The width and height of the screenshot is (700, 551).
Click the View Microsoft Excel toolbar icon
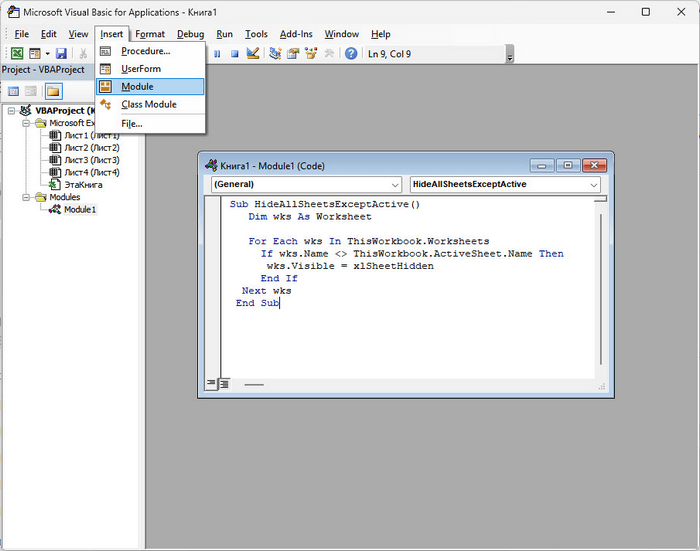(x=17, y=53)
